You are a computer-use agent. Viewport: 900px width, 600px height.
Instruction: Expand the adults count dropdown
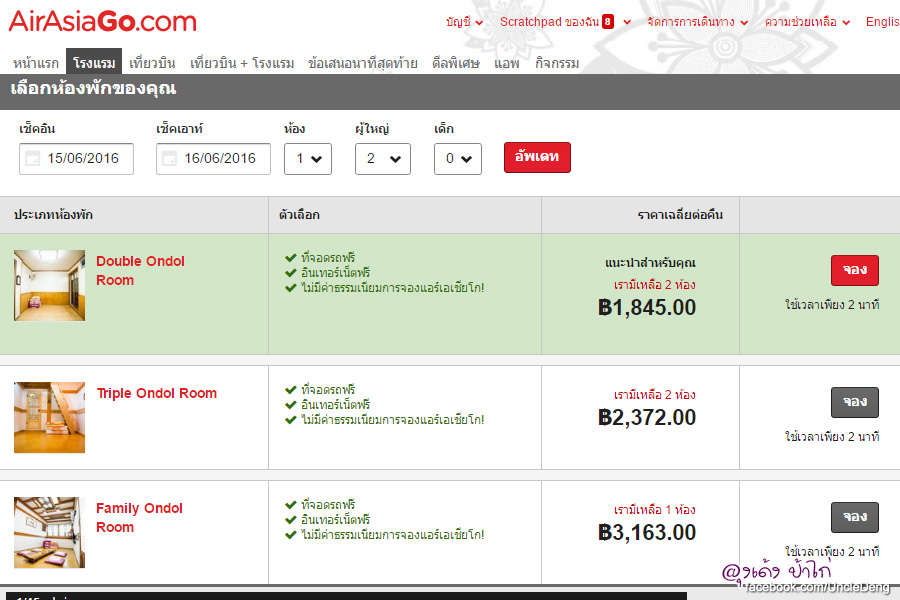click(x=382, y=158)
